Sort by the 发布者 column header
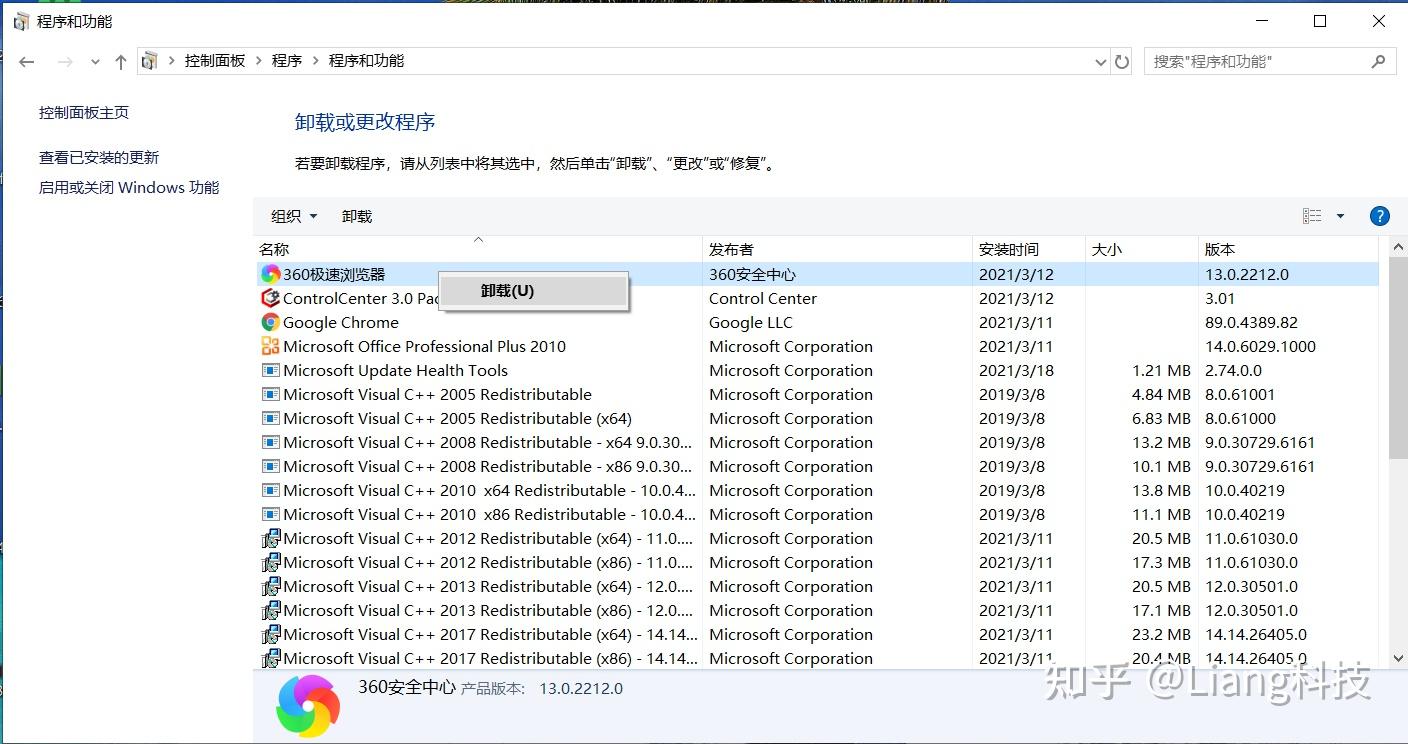This screenshot has width=1408, height=744. pos(838,249)
